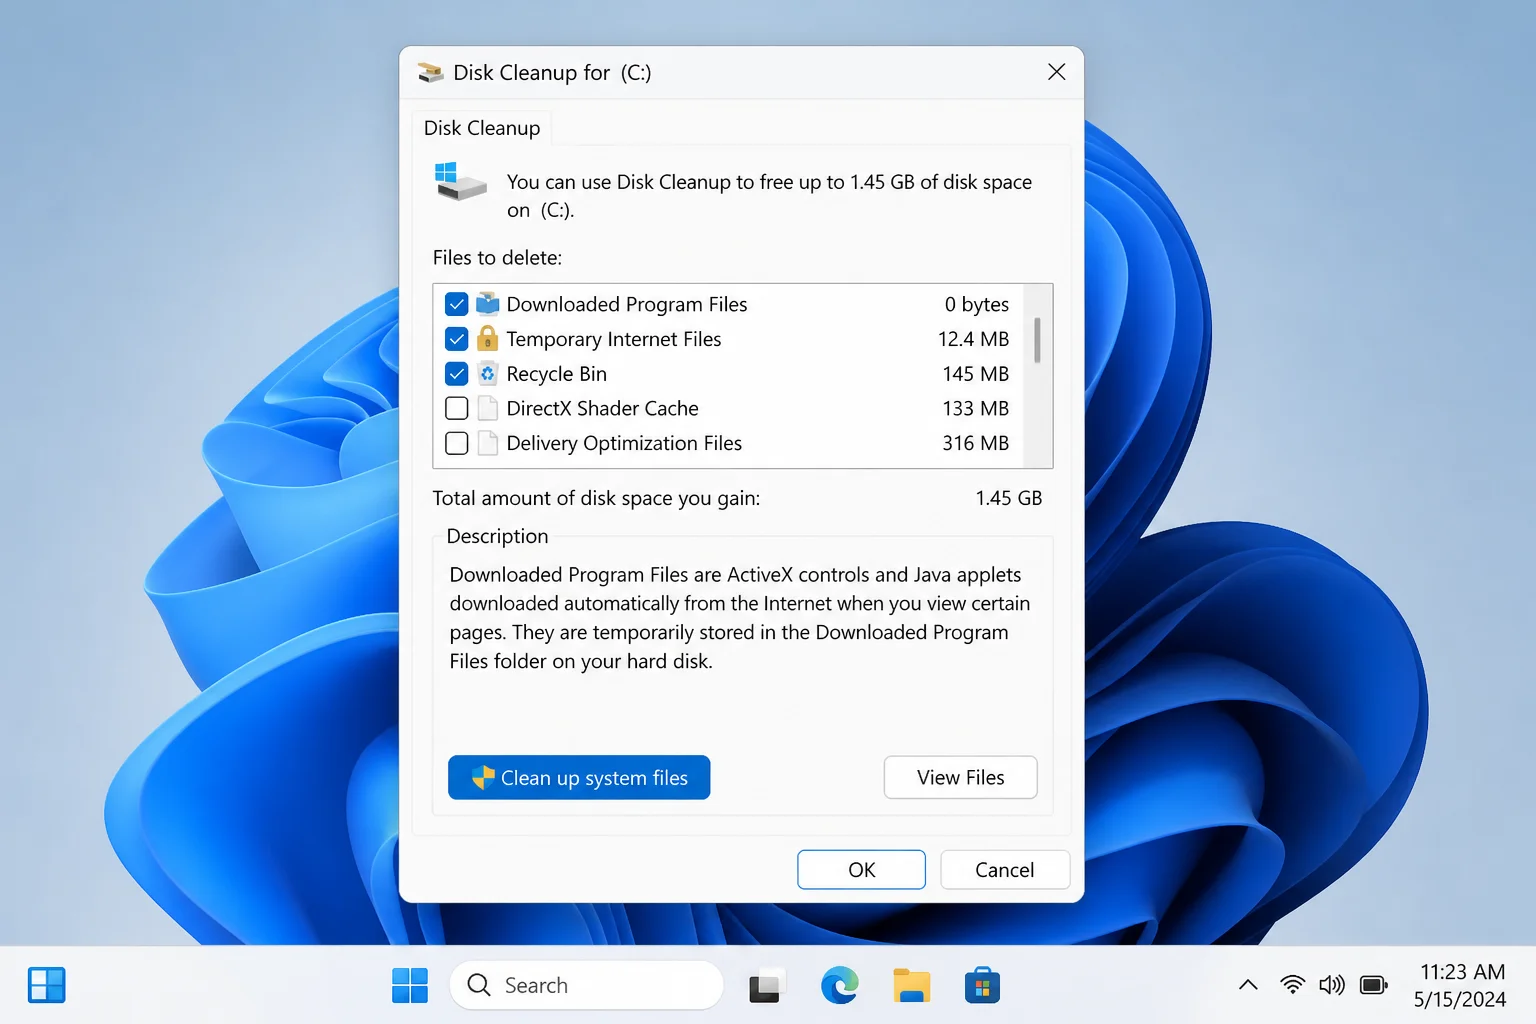Select the "DirectX Shader Cache" row label
Viewport: 1536px width, 1024px height.
point(603,408)
